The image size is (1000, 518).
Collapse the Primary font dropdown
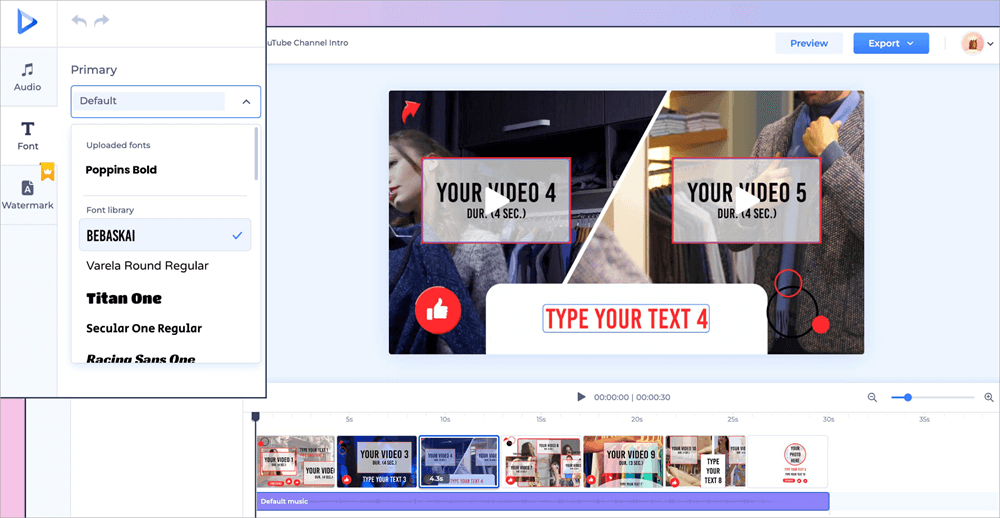pyautogui.click(x=245, y=101)
